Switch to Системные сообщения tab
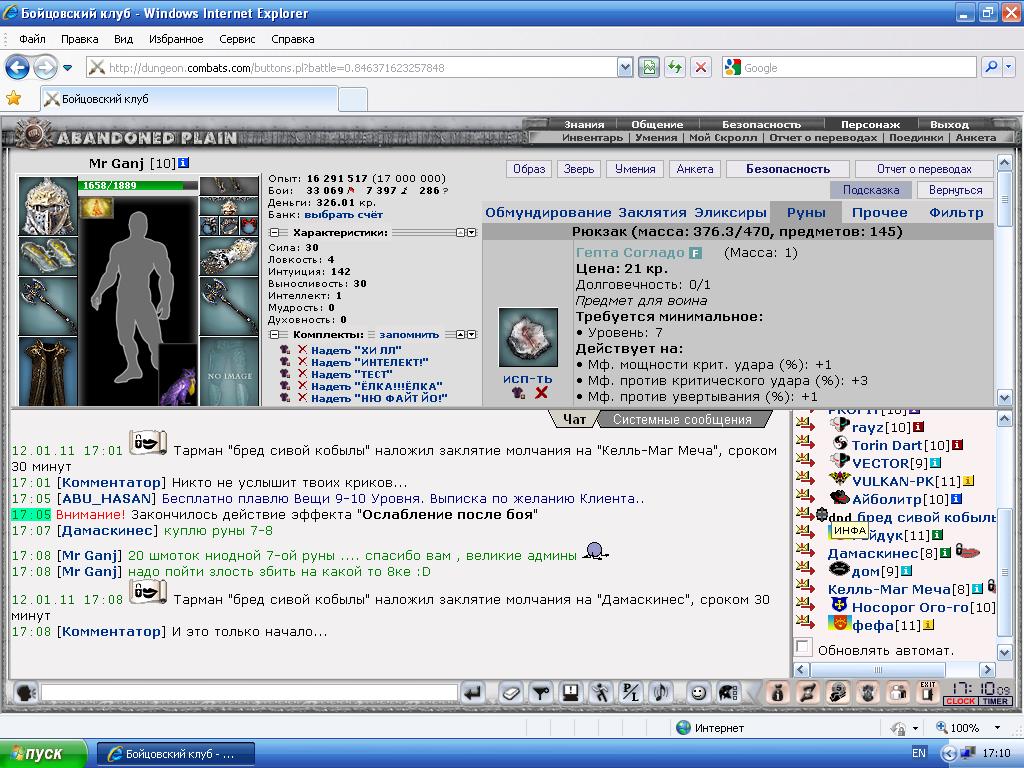This screenshot has width=1024, height=768. 682,420
